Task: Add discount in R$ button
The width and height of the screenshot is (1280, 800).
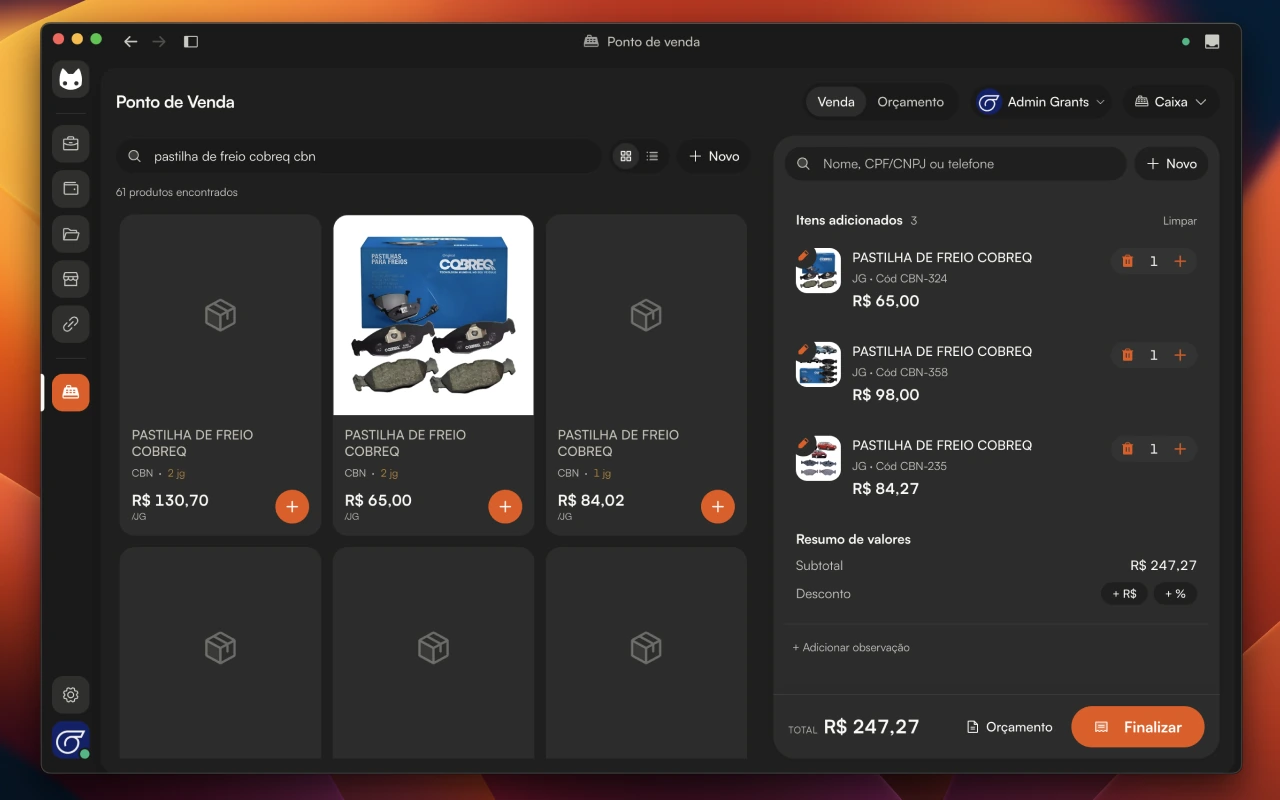Action: [1124, 594]
